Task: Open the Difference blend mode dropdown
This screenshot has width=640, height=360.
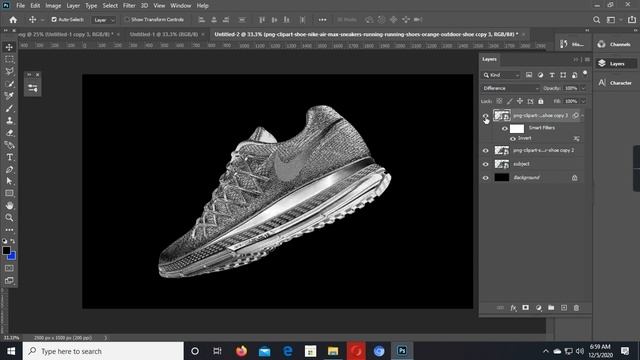Action: [x=510, y=88]
